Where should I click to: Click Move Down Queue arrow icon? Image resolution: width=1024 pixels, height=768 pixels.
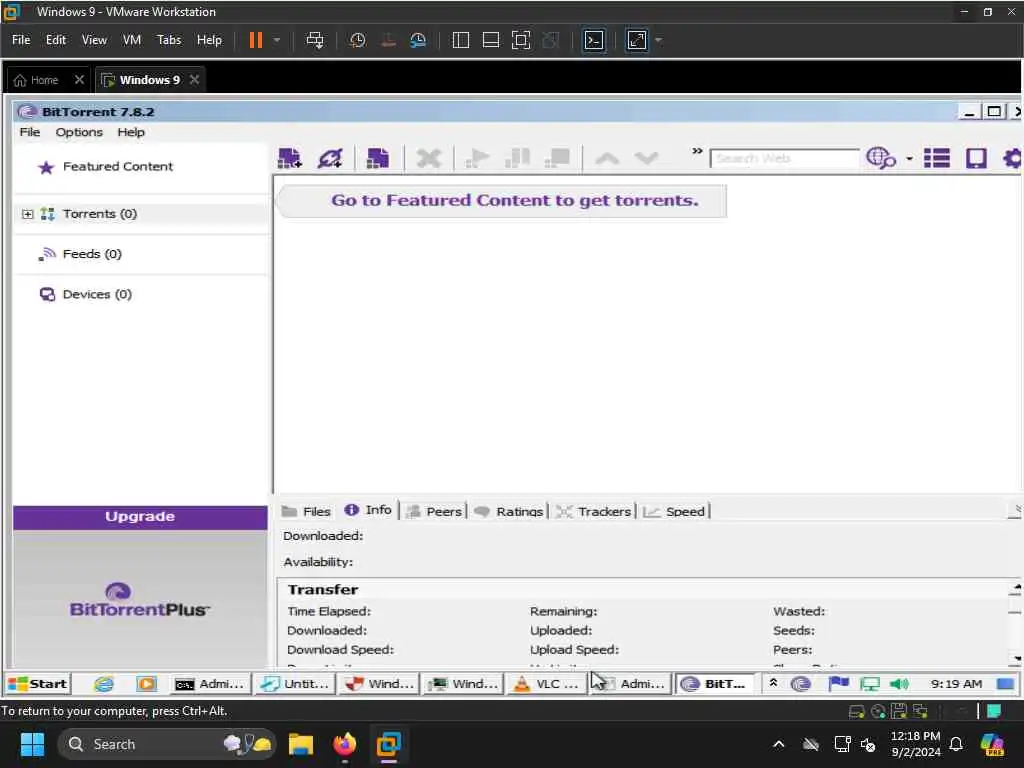tap(647, 159)
